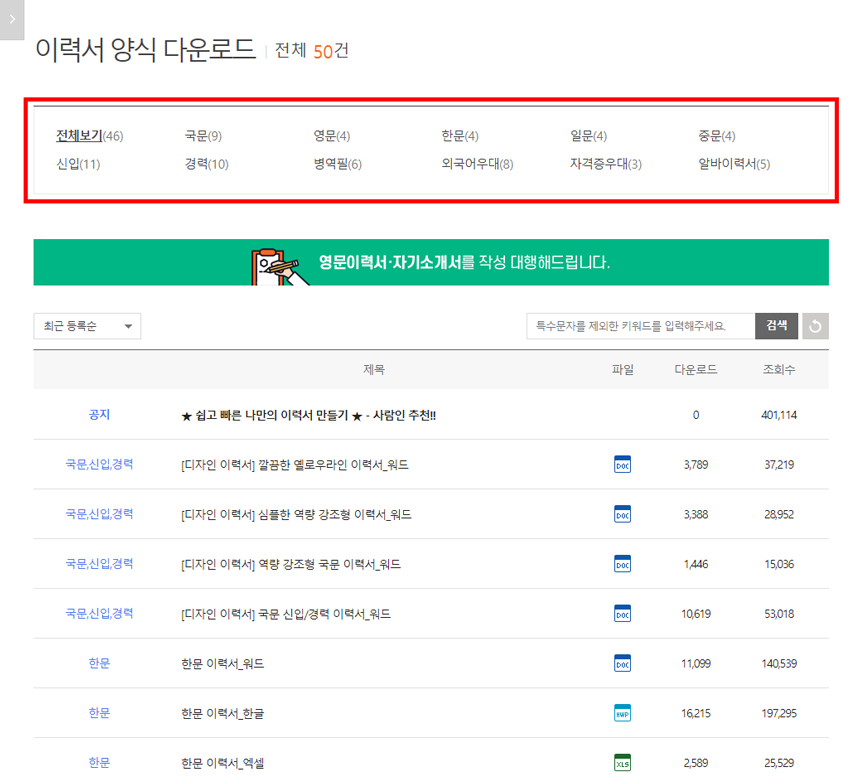
Task: Filter by 외국어우대(8) category
Action: click(x=477, y=163)
